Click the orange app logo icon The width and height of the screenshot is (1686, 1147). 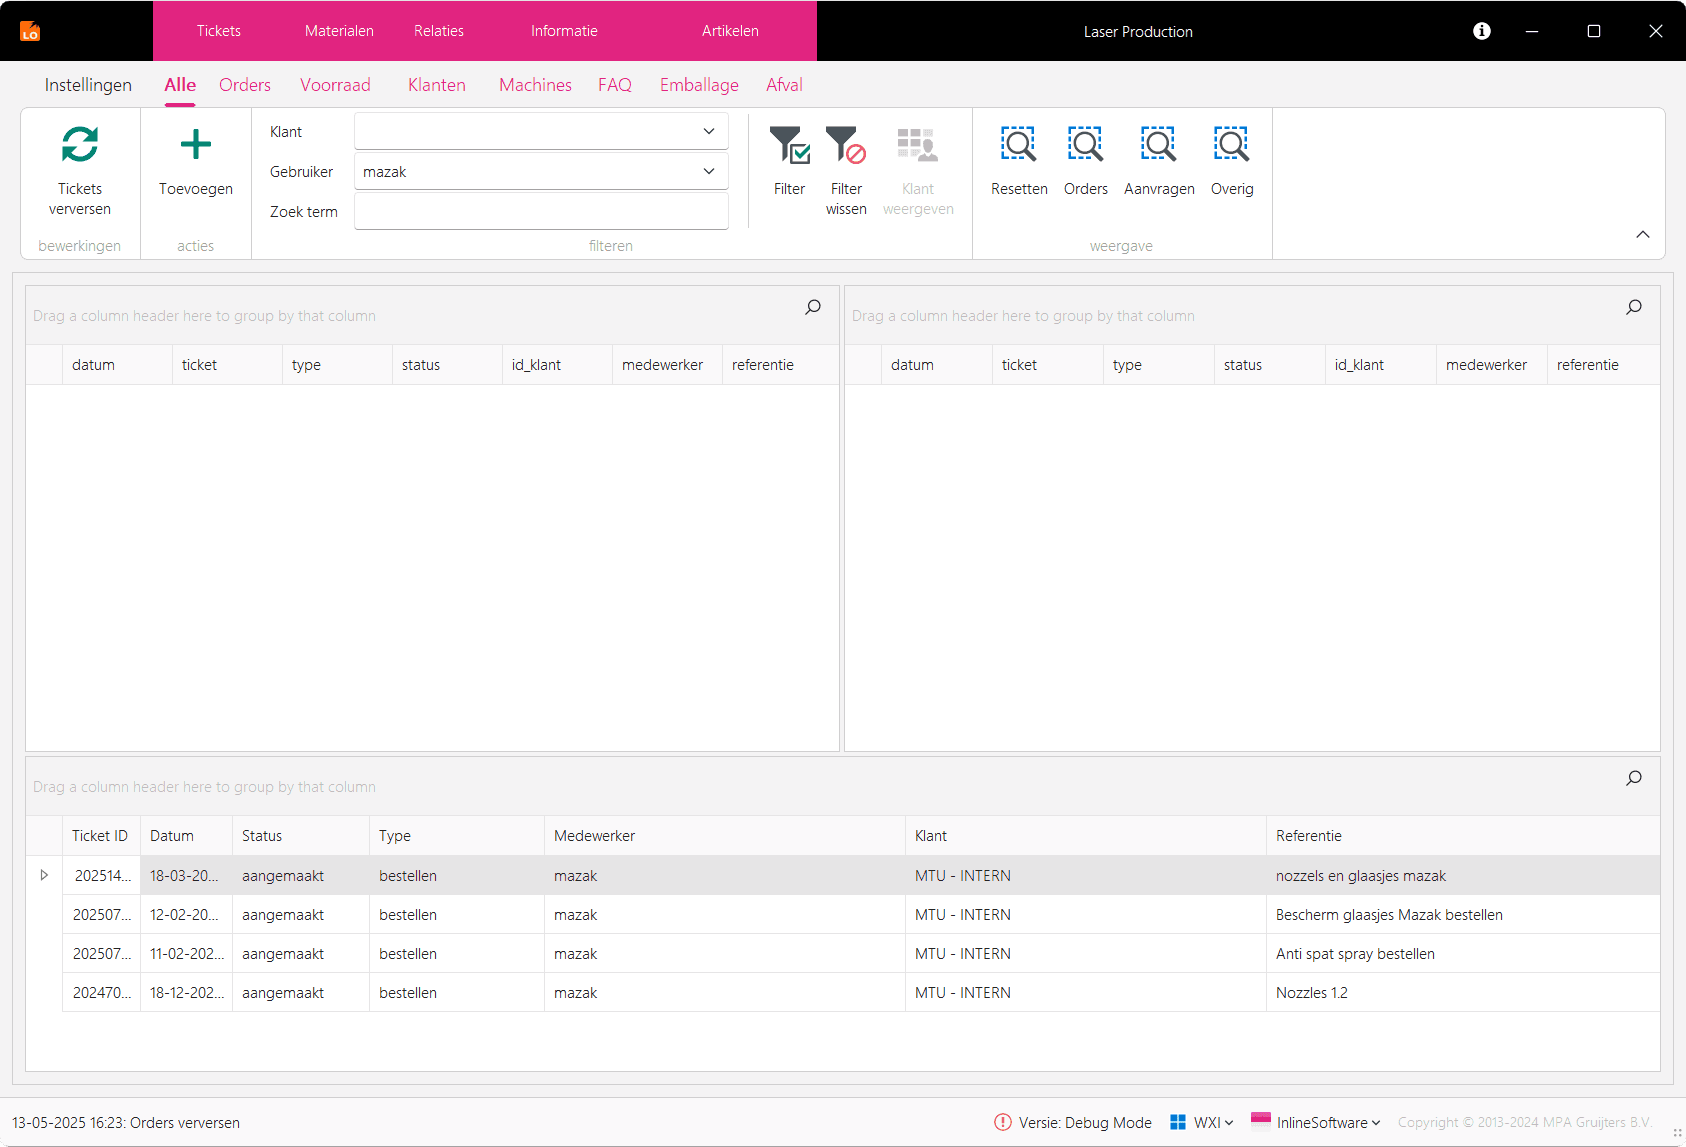point(30,31)
